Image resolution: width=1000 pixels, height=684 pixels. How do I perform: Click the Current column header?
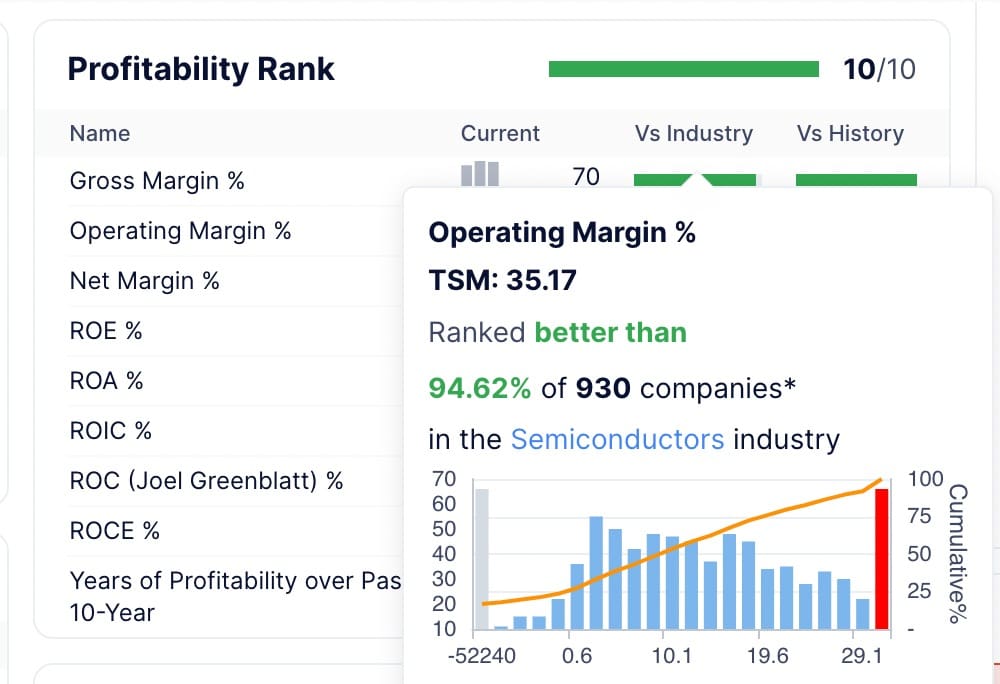[500, 133]
